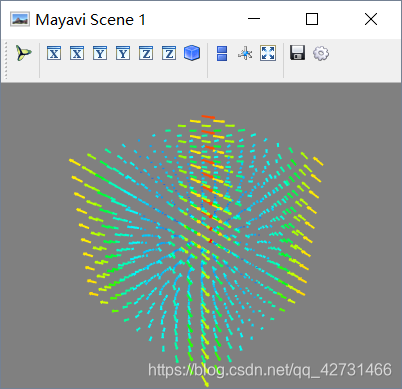Open scene configuration with the gear icon
The width and height of the screenshot is (402, 389).
[321, 53]
